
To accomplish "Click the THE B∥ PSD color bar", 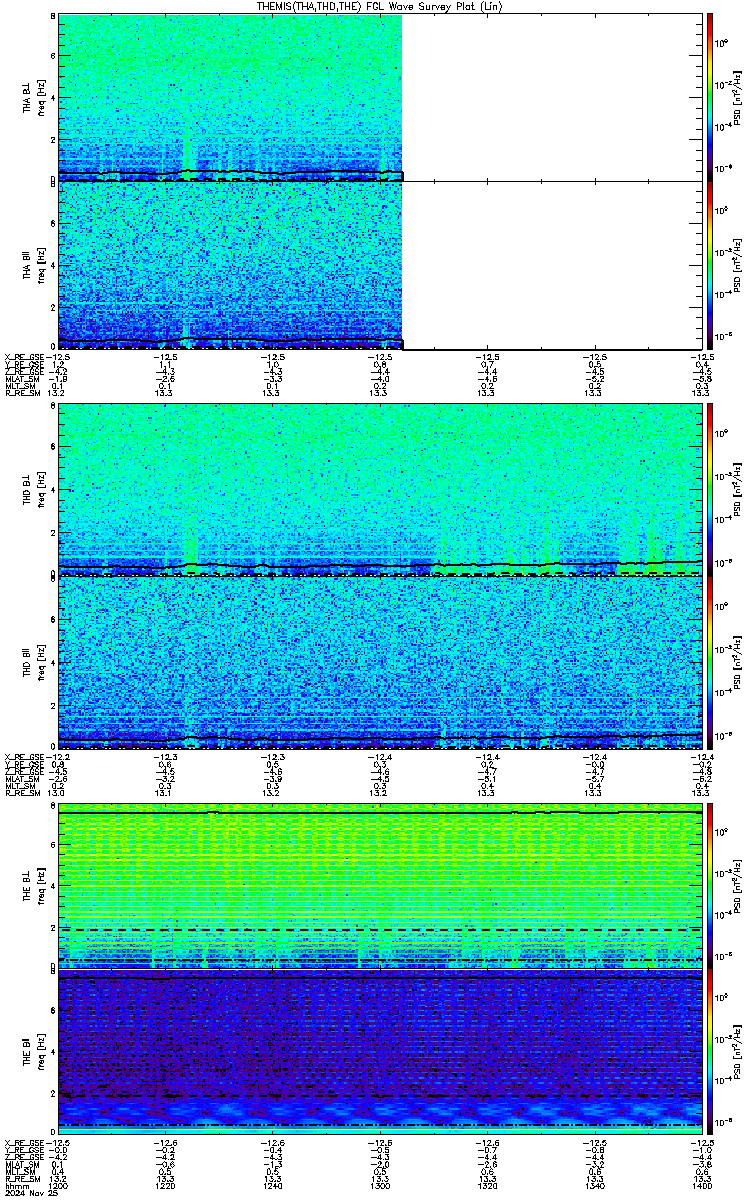I will pos(710,1053).
